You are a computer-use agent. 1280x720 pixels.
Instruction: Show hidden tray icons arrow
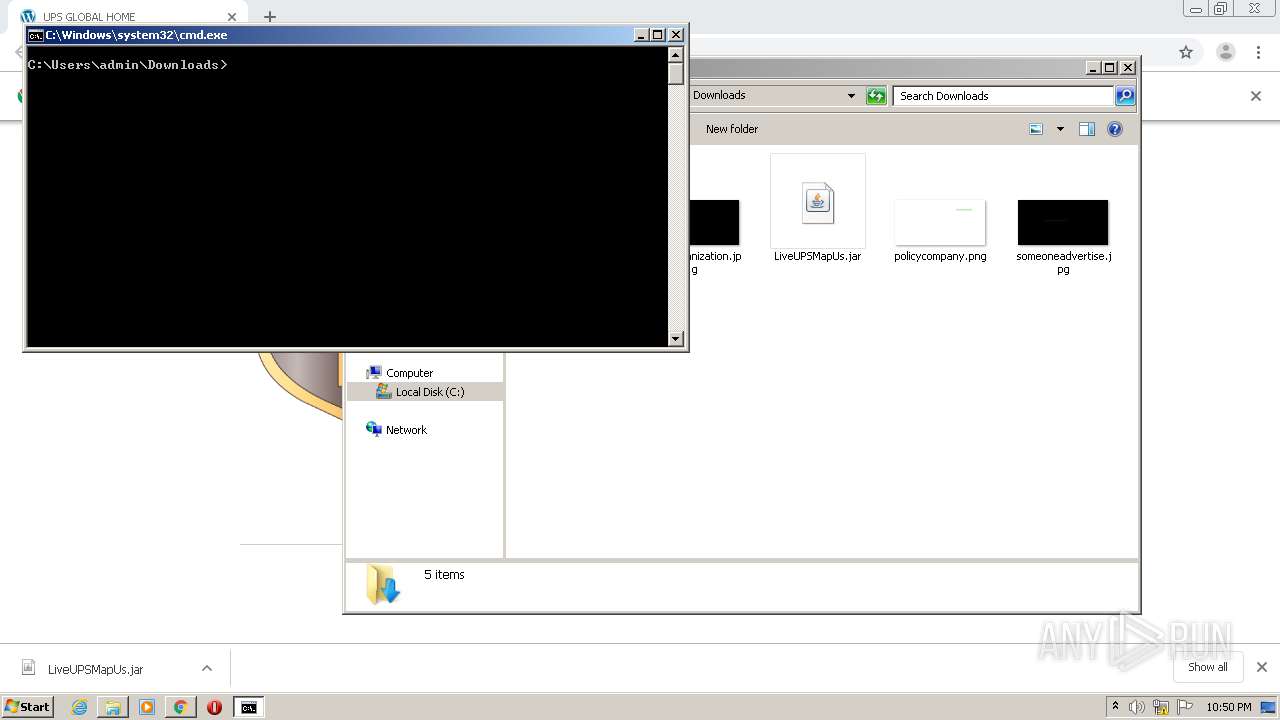click(x=1115, y=706)
